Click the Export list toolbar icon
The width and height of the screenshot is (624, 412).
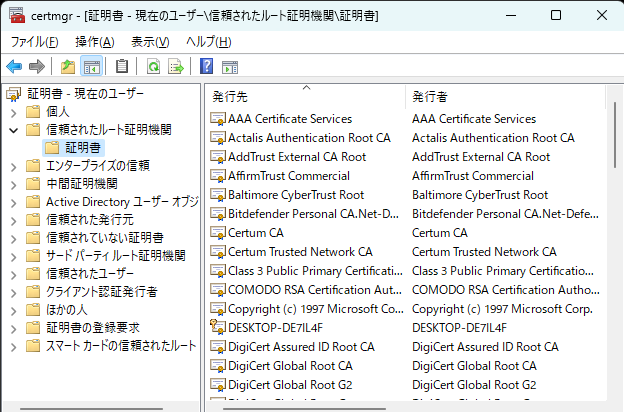[176, 66]
